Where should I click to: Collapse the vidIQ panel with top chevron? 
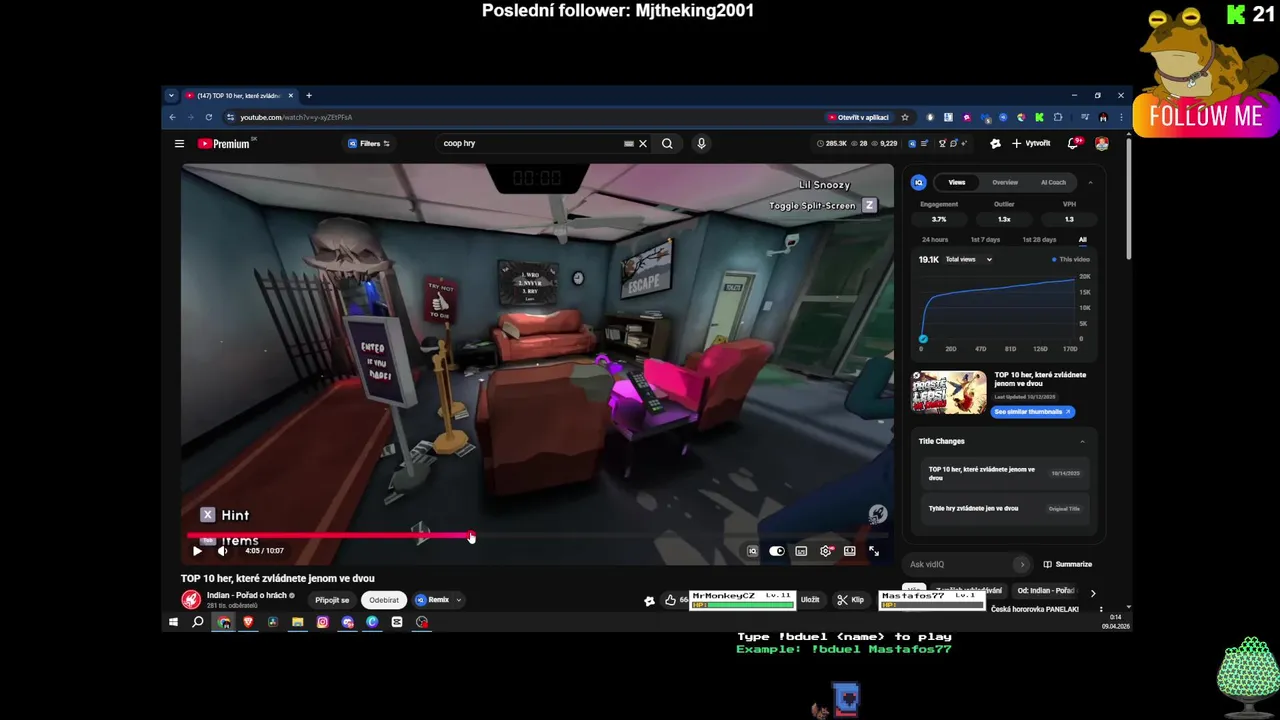pos(1090,183)
